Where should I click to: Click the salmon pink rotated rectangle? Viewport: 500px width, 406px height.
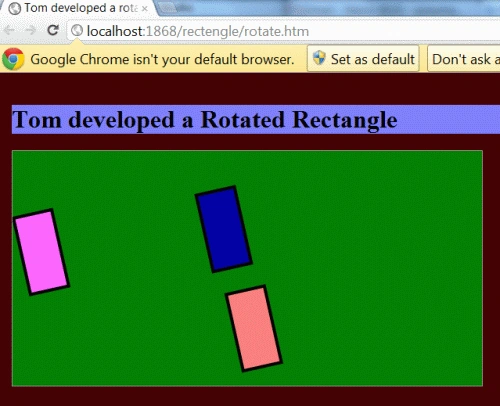tap(254, 328)
